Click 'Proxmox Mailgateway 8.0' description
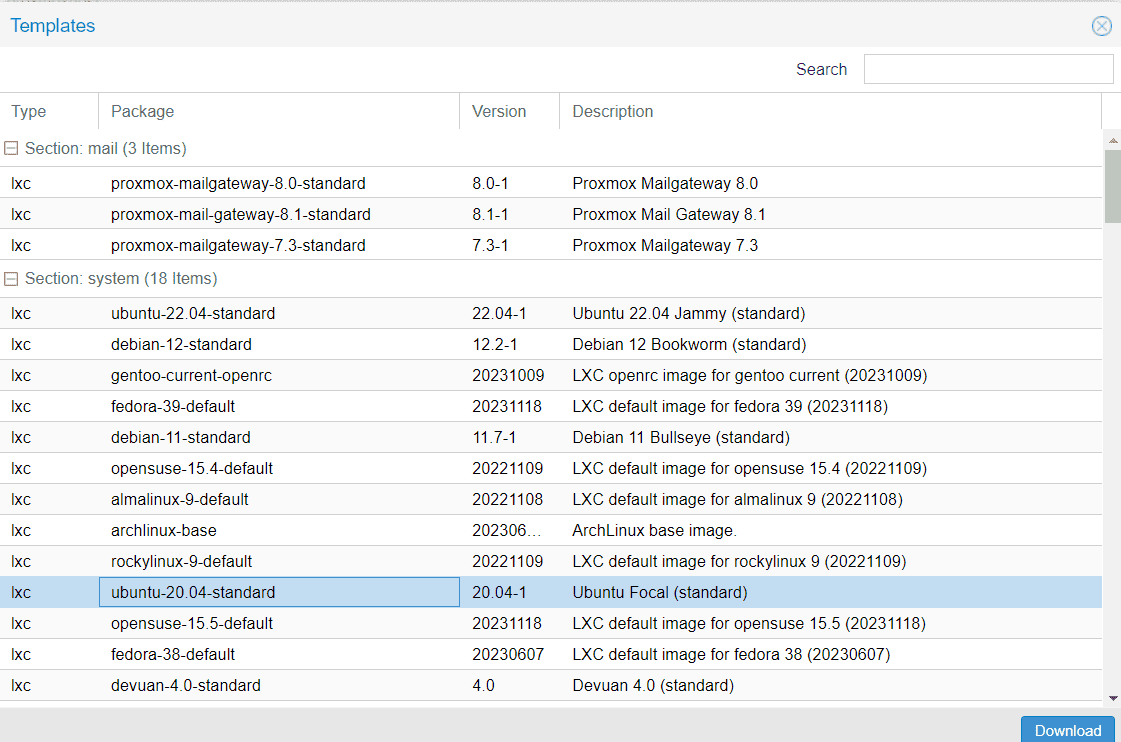The width and height of the screenshot is (1121, 742). click(665, 184)
